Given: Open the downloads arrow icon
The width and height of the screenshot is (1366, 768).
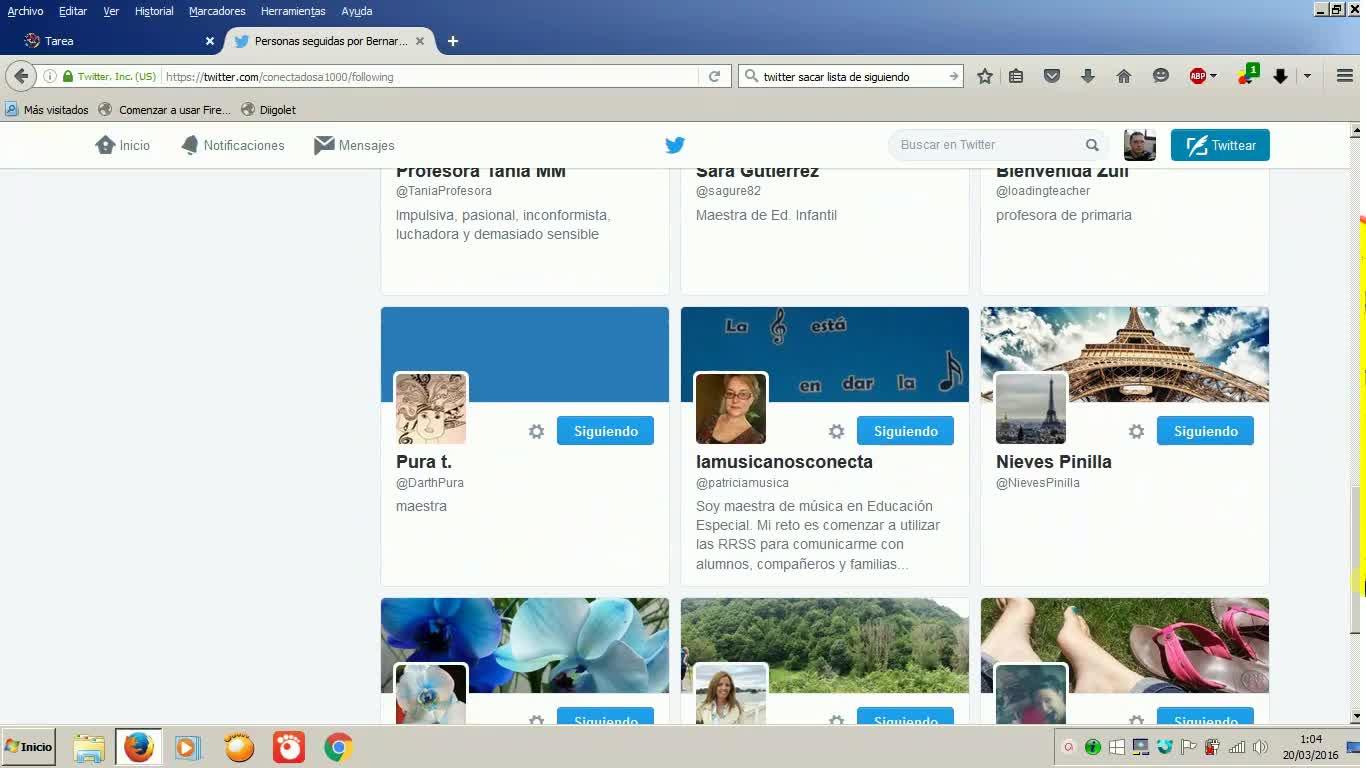Looking at the screenshot, I should pos(1088,76).
